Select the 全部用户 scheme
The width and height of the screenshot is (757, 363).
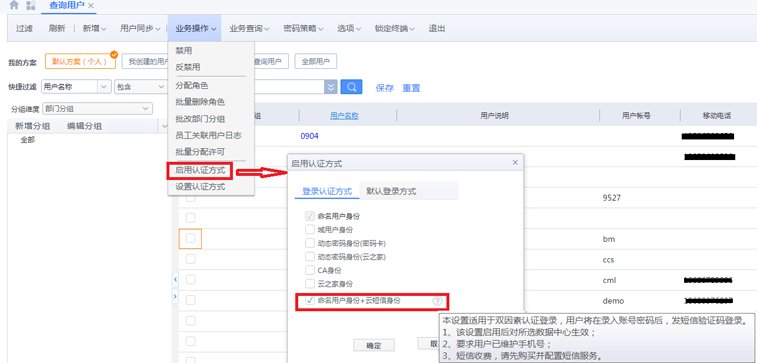coord(316,62)
